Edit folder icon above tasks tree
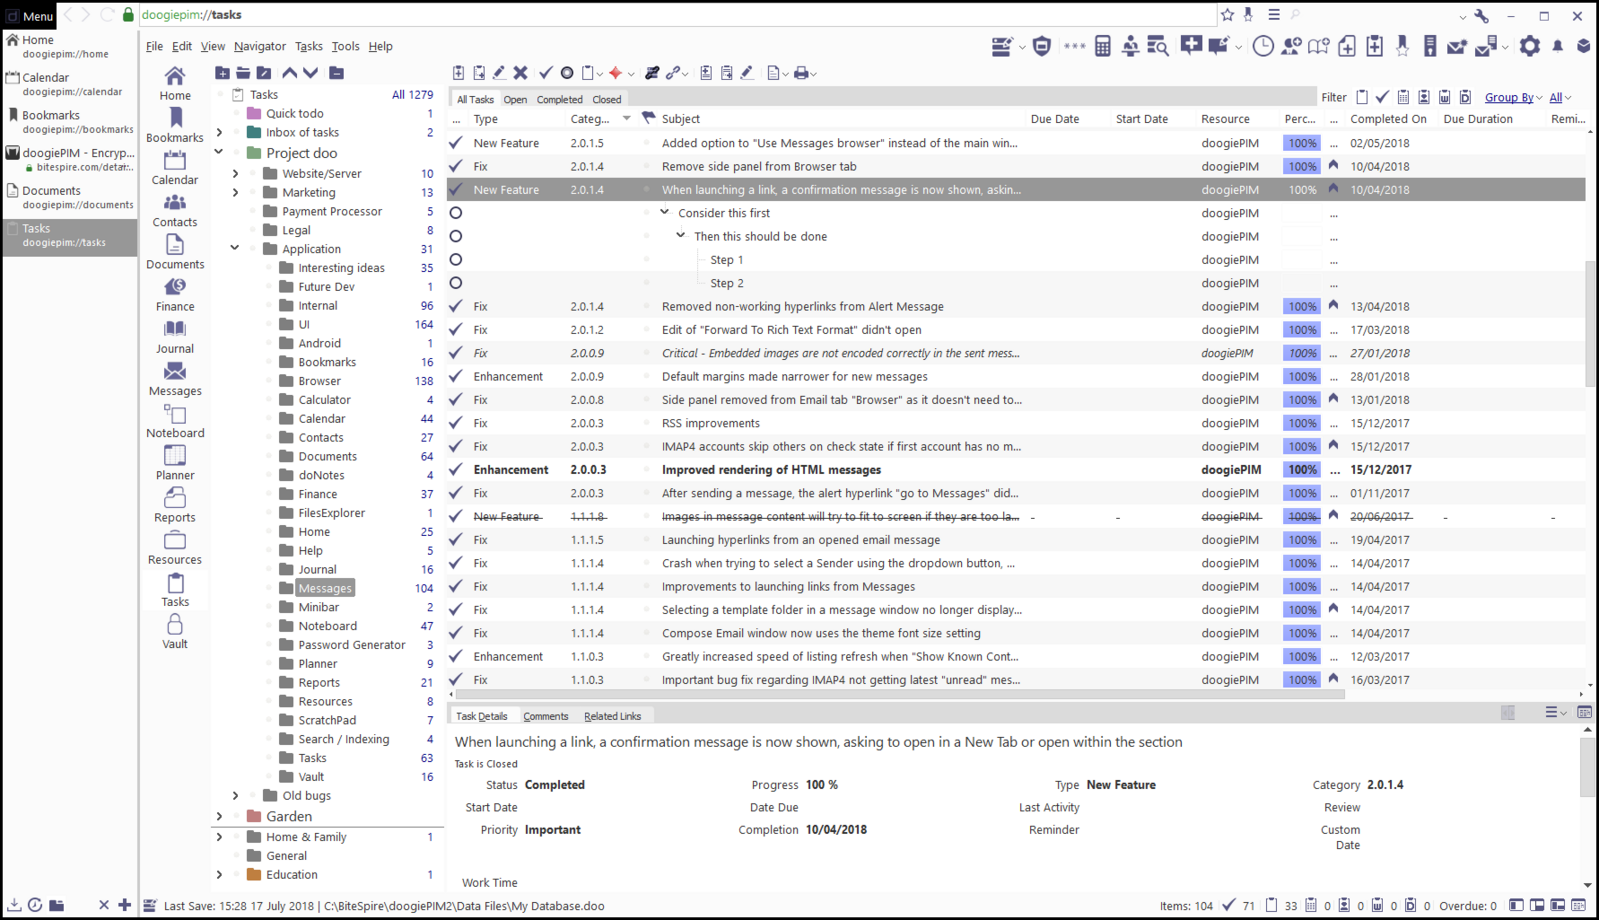 (264, 73)
